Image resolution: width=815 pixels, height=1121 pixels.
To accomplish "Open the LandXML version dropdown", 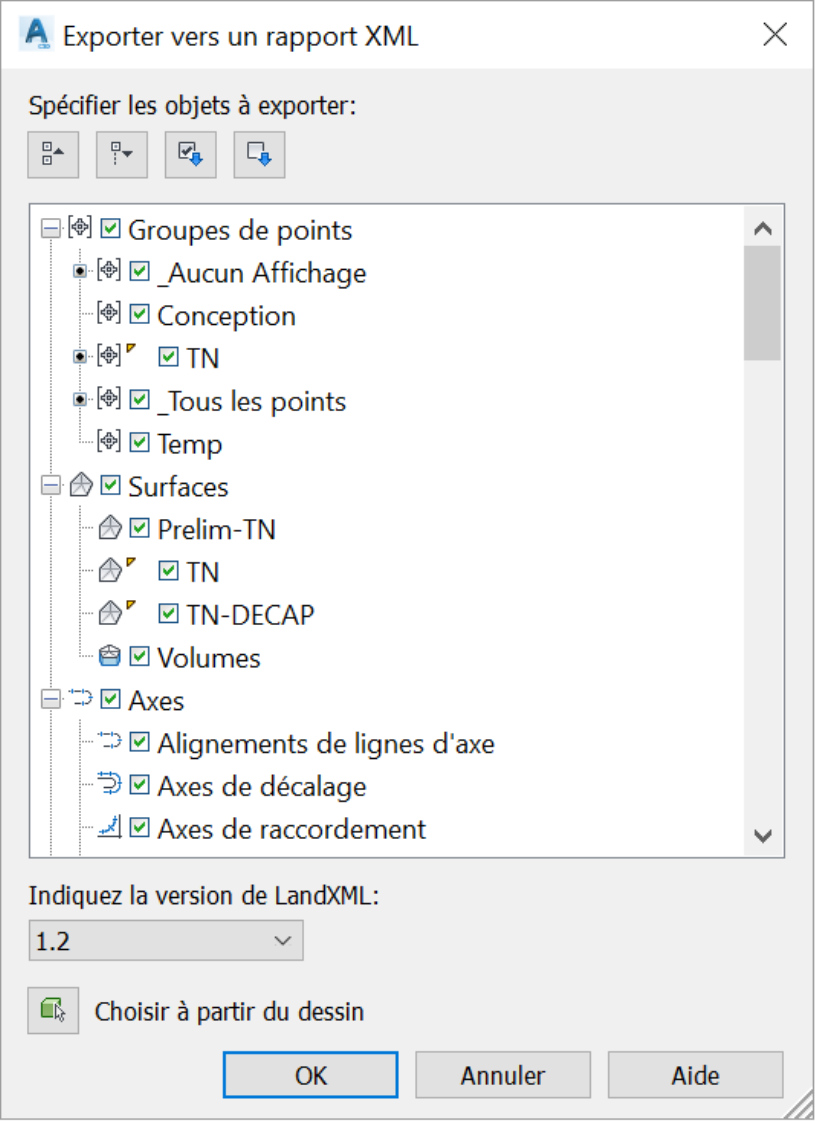I will [166, 940].
